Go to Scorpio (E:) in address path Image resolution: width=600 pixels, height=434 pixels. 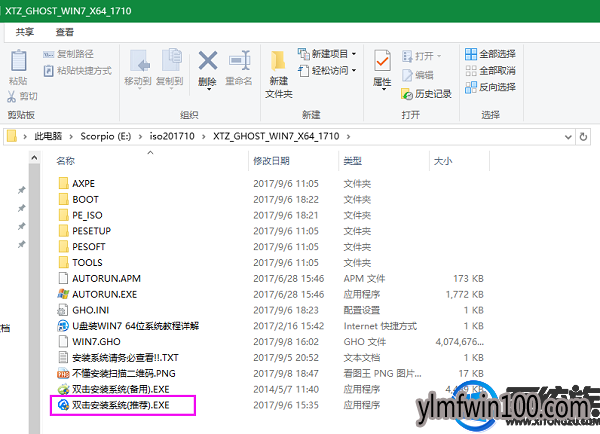coord(106,136)
